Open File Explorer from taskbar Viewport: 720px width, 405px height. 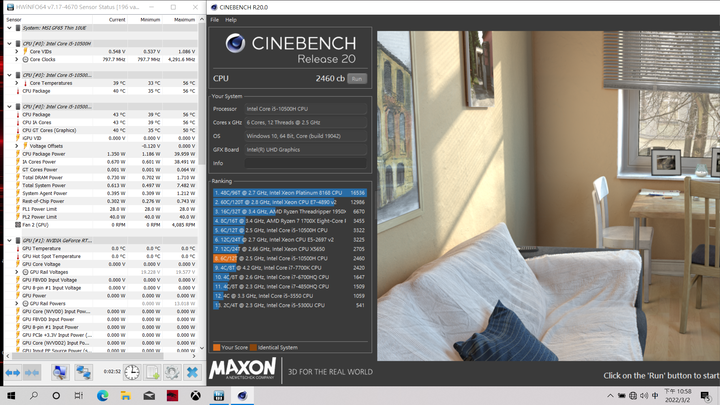126,395
